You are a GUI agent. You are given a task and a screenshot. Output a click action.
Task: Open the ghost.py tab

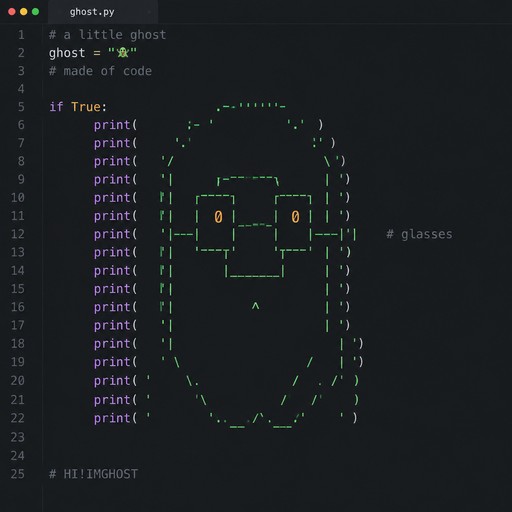coord(103,12)
